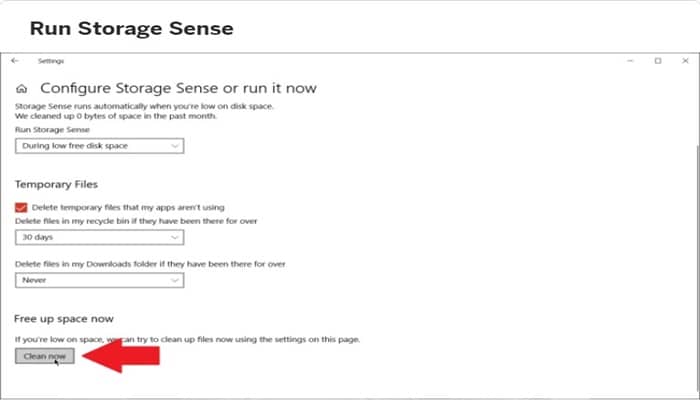Open the Run Storage Sense dropdown

(100, 146)
